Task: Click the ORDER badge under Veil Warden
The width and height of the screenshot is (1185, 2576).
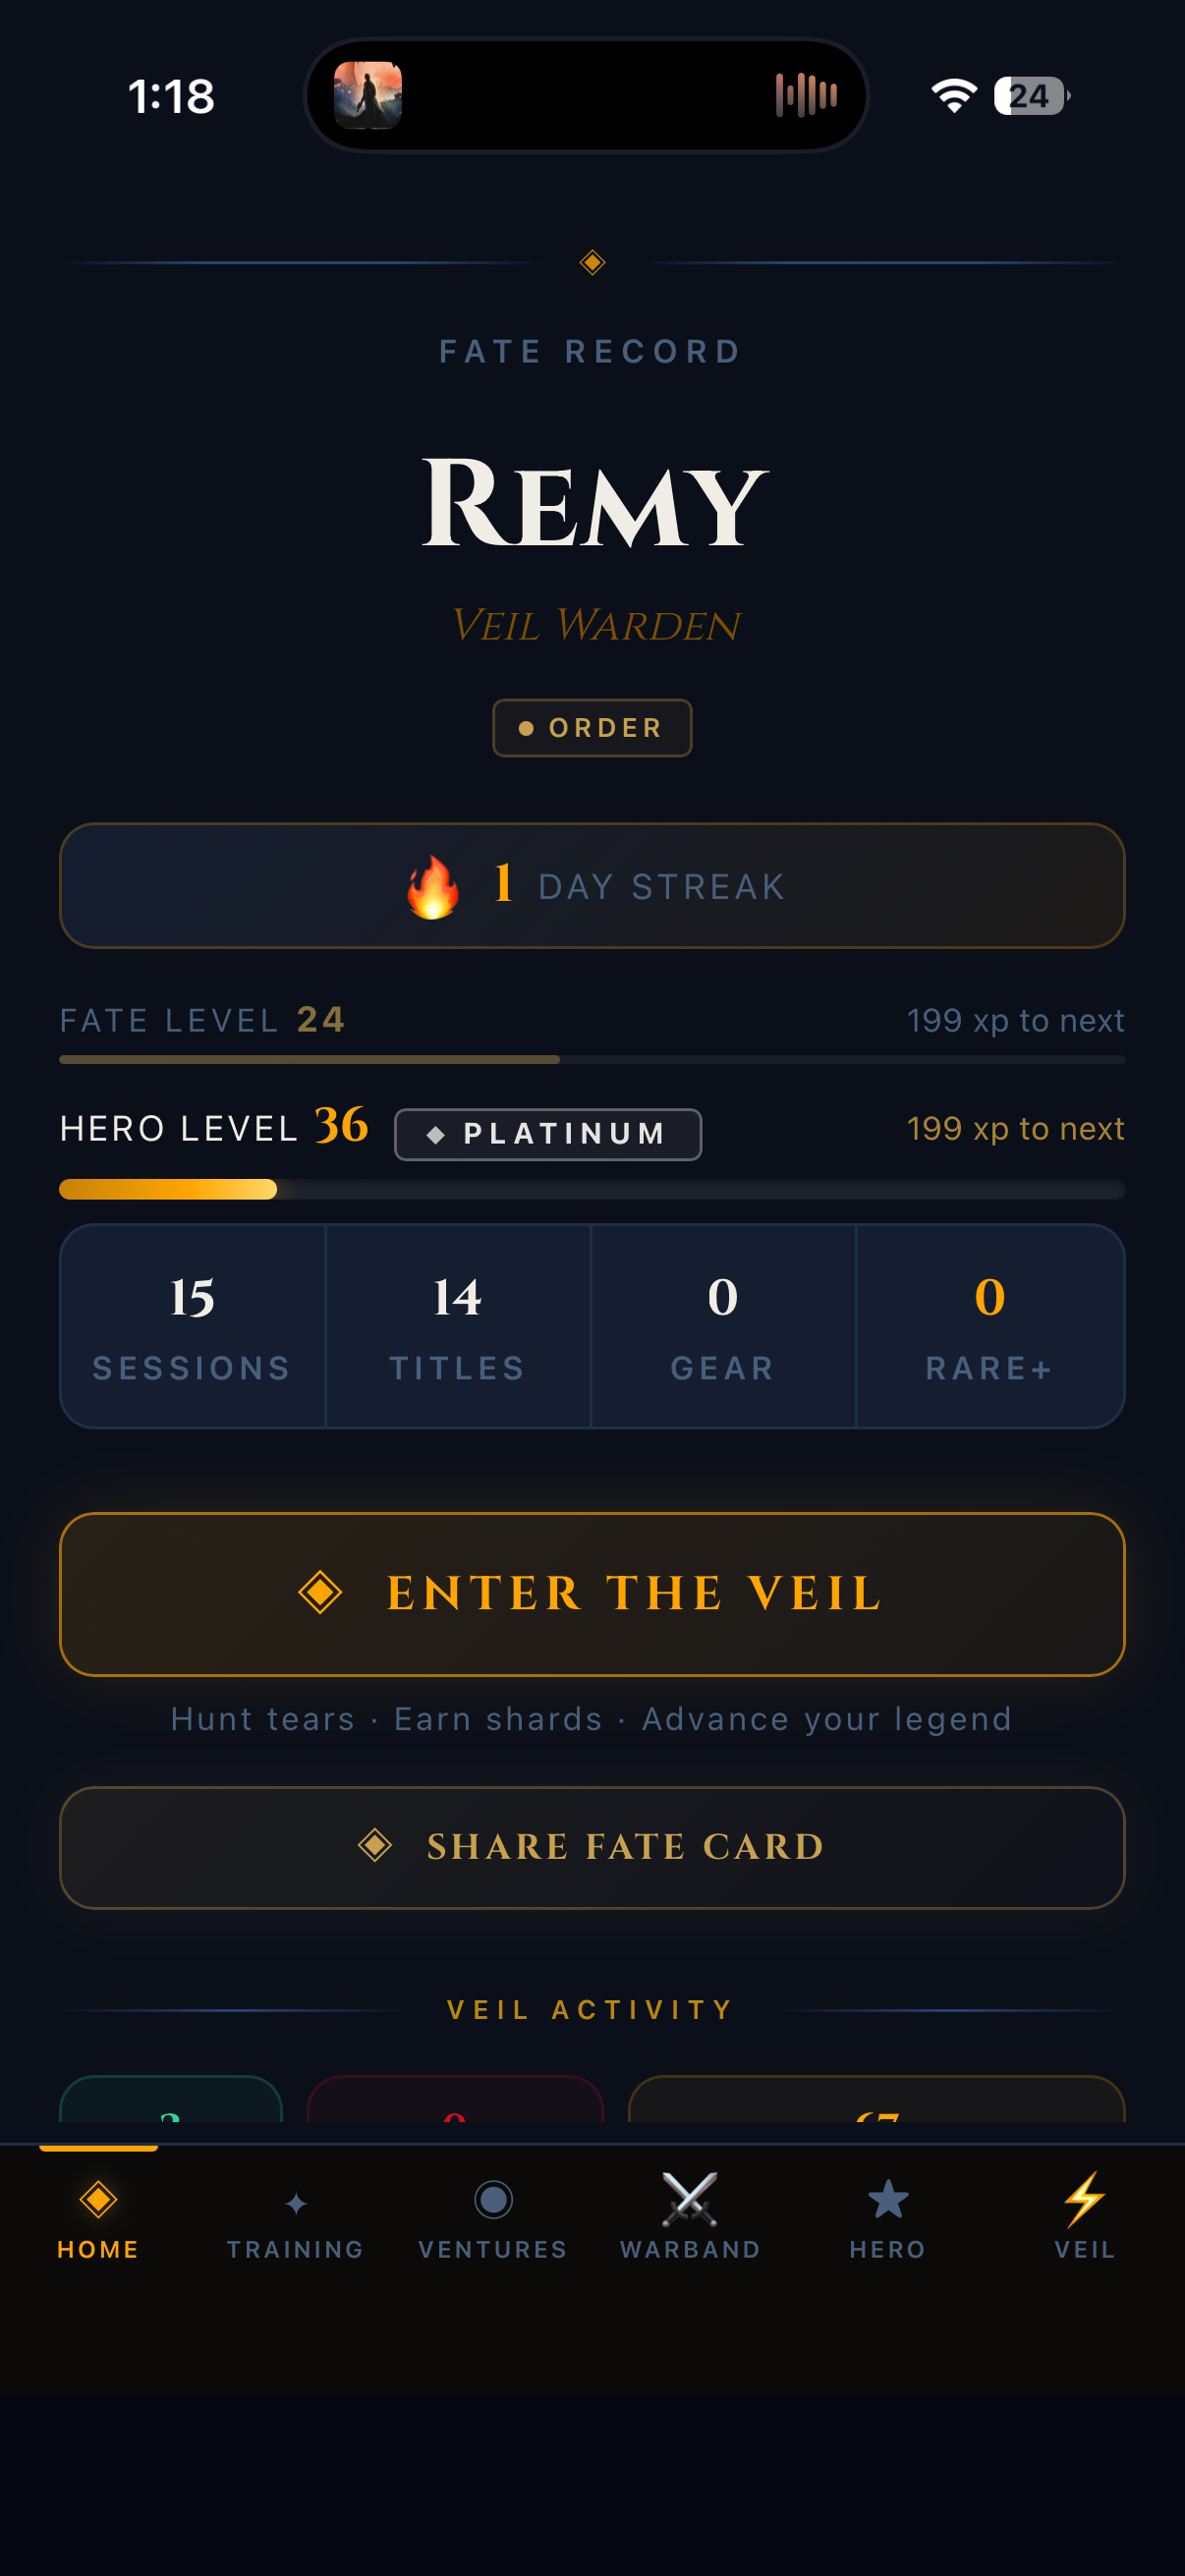Action: tap(592, 728)
